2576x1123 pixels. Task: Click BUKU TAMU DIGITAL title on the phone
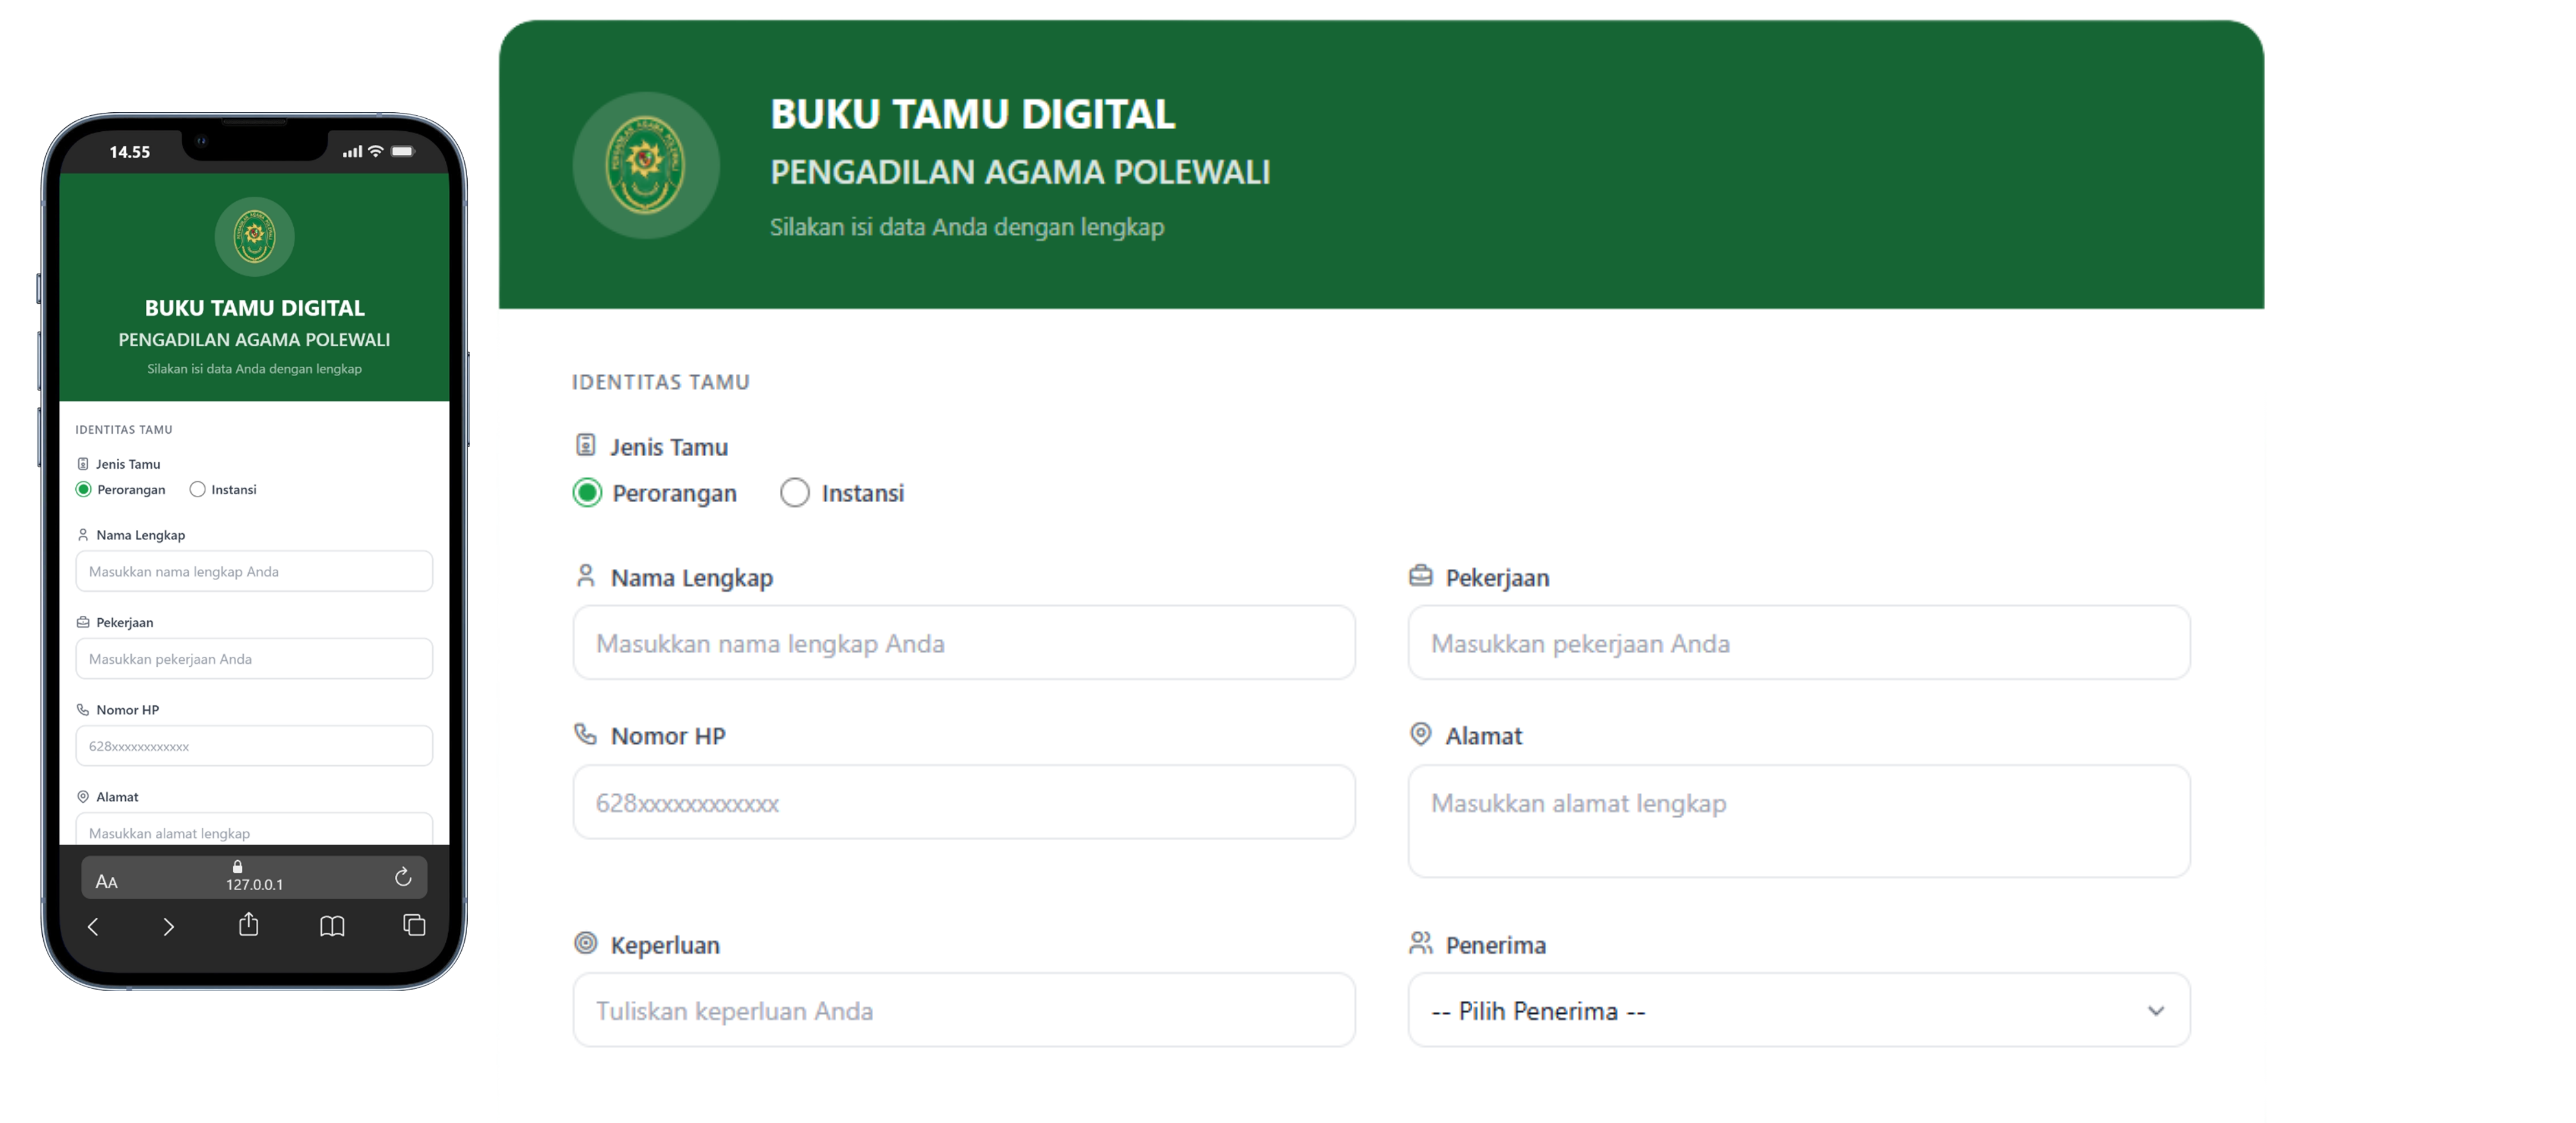coord(254,308)
